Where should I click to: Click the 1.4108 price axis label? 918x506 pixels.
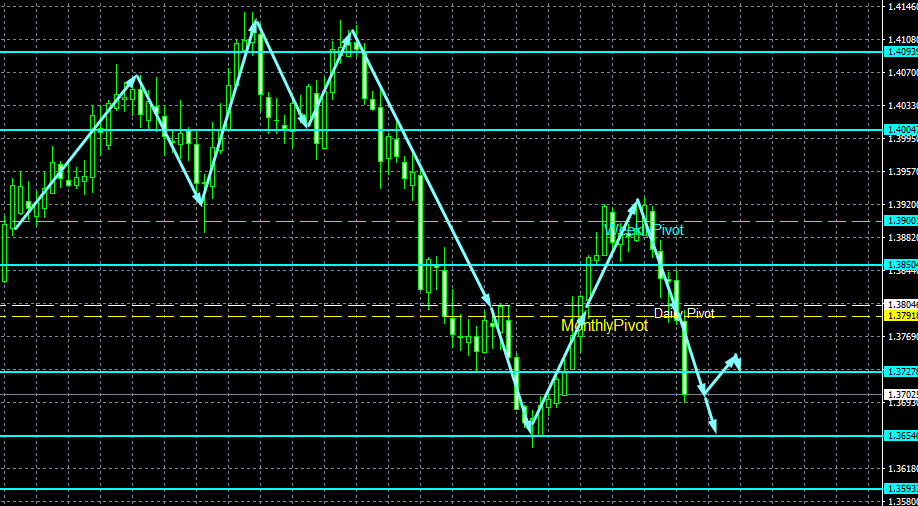(903, 40)
